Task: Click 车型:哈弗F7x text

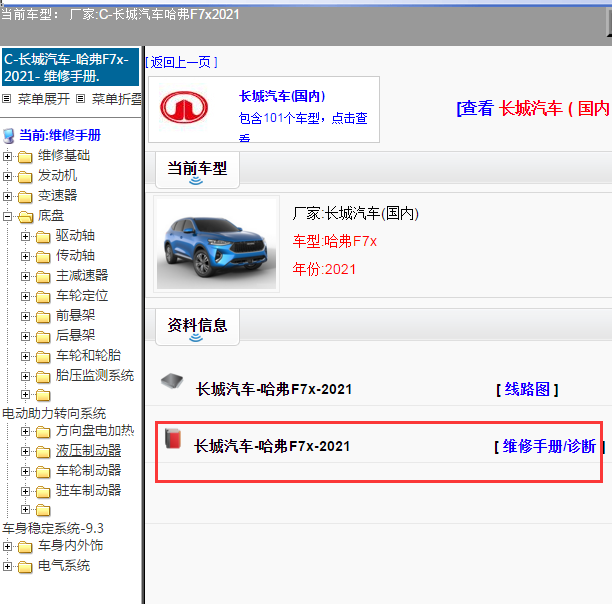Action: click(335, 242)
